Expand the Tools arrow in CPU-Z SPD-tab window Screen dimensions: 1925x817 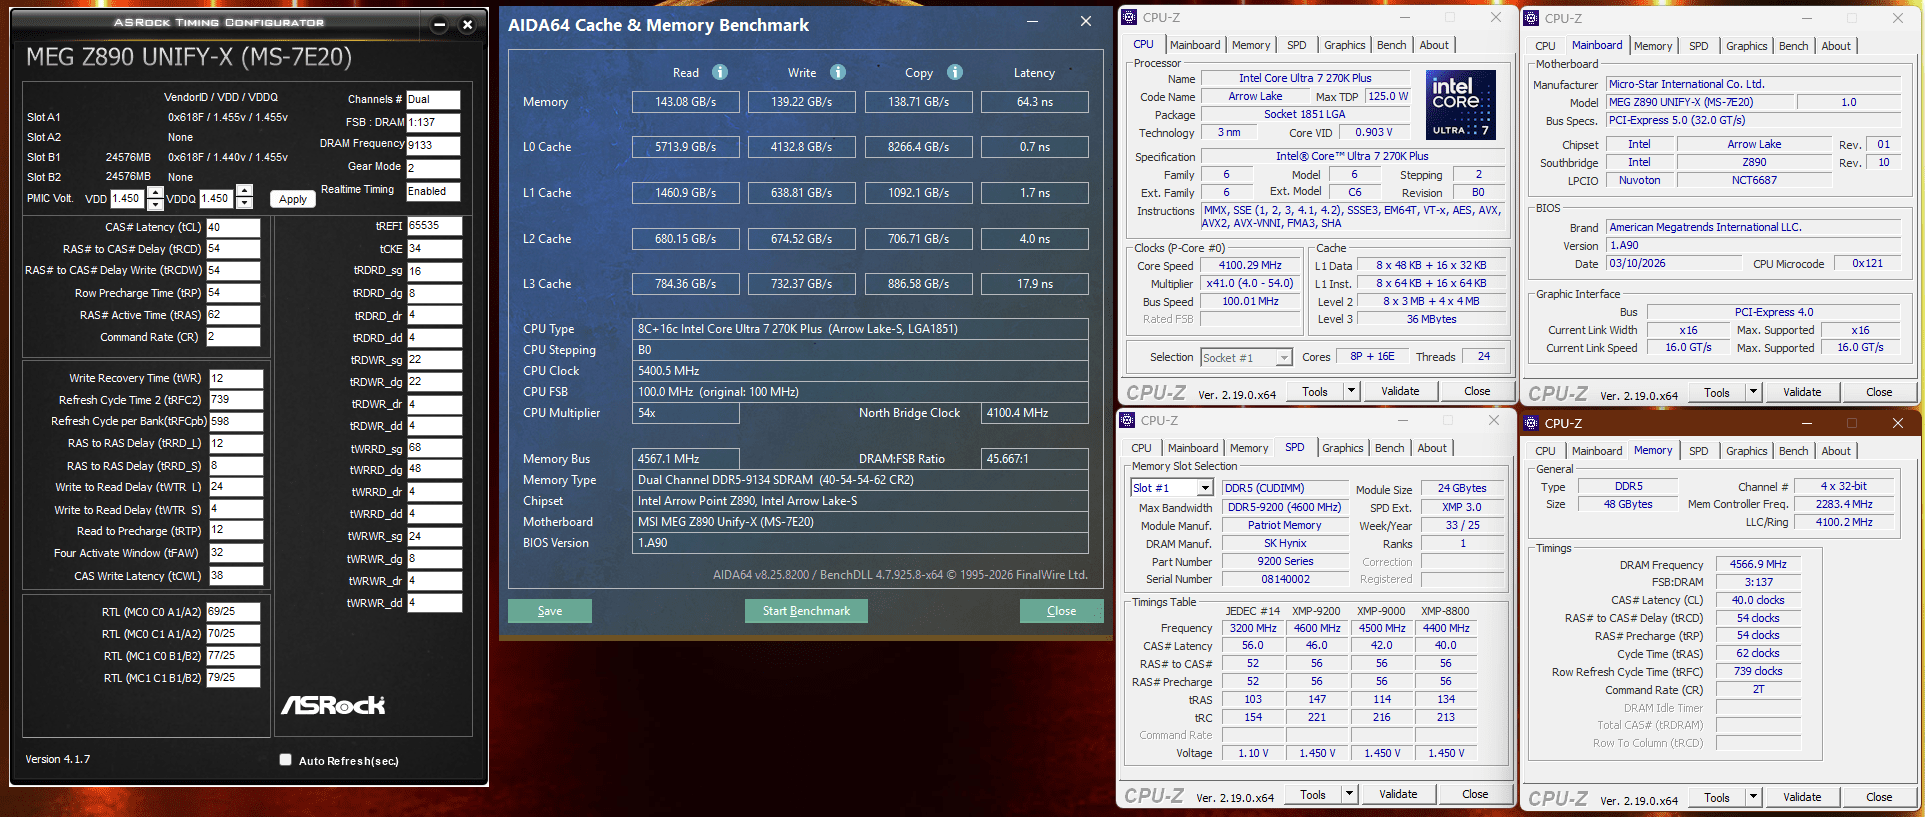click(1349, 794)
